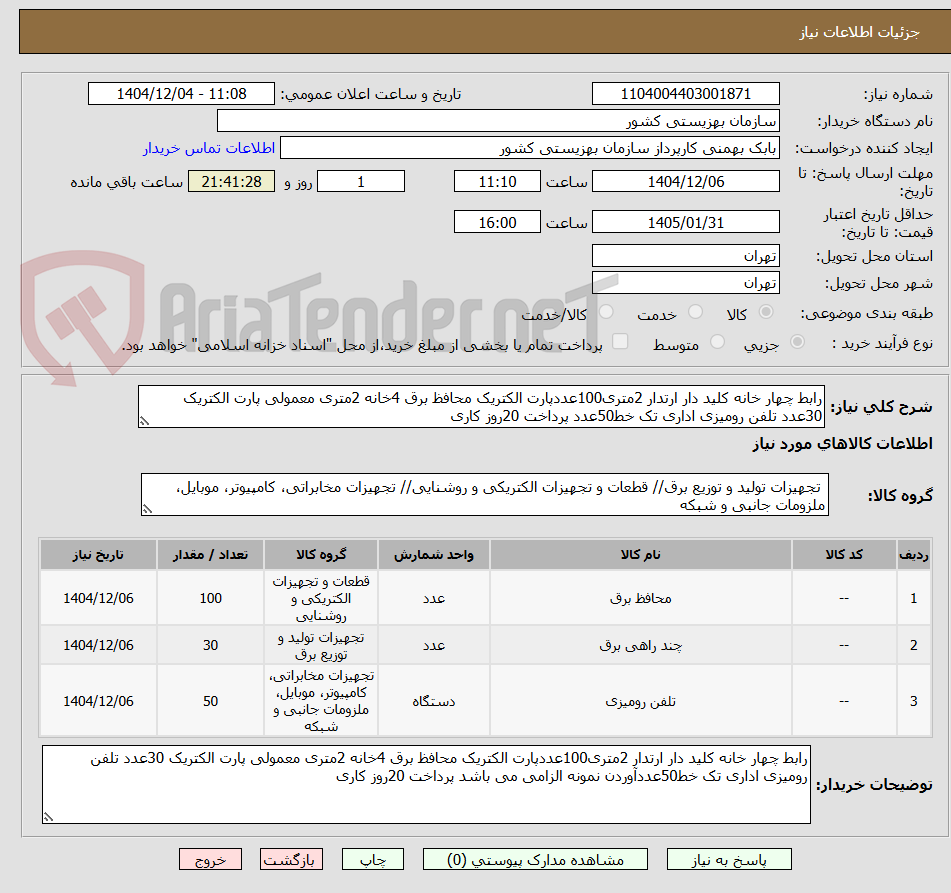Click quantity 30 in row 2

[x=210, y=645]
